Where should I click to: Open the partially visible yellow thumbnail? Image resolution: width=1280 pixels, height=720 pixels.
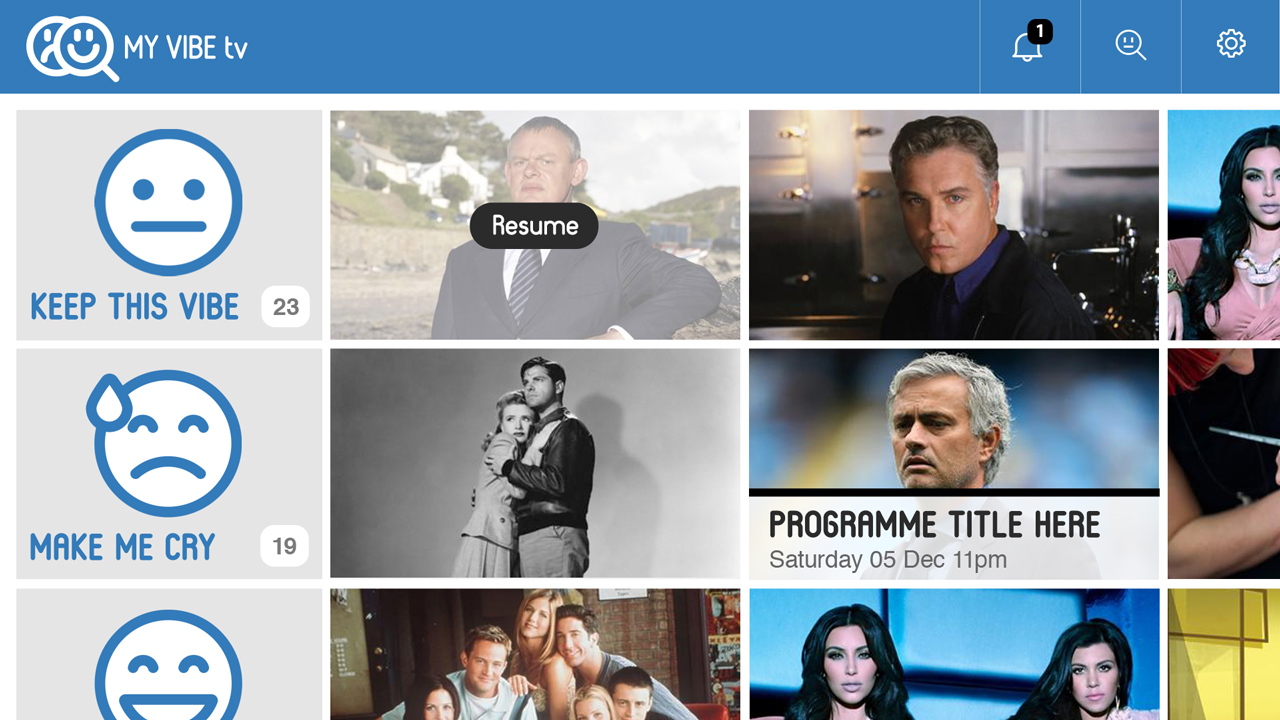pyautogui.click(x=1224, y=654)
